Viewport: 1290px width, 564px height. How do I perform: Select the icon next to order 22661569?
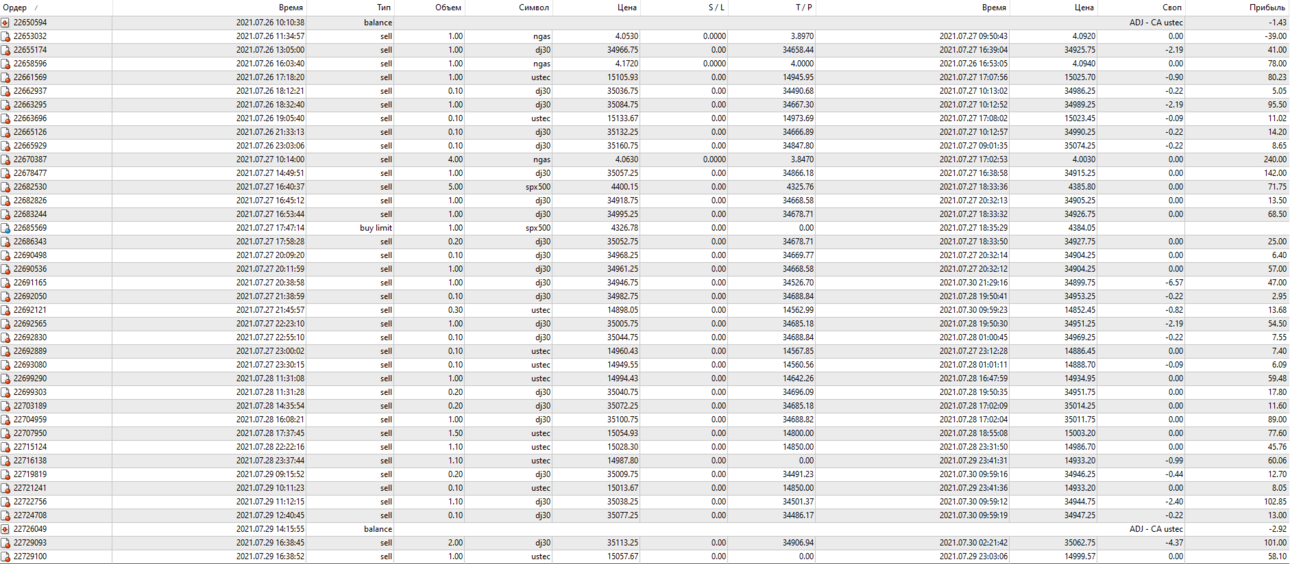[5, 77]
